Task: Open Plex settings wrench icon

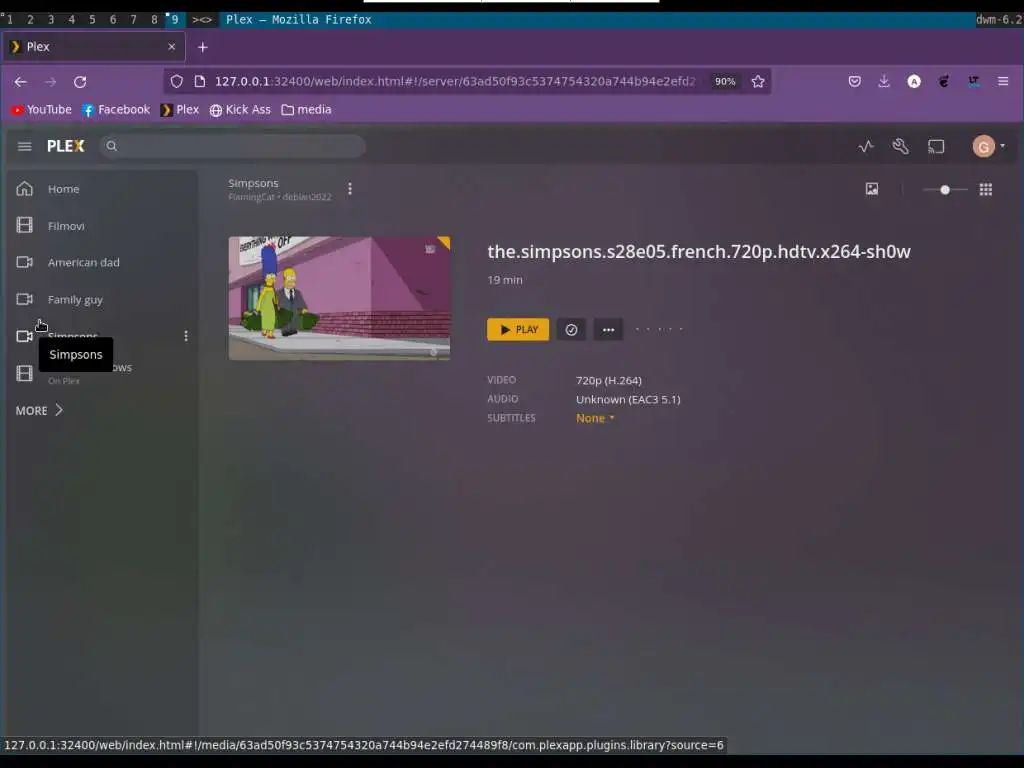Action: pos(901,146)
